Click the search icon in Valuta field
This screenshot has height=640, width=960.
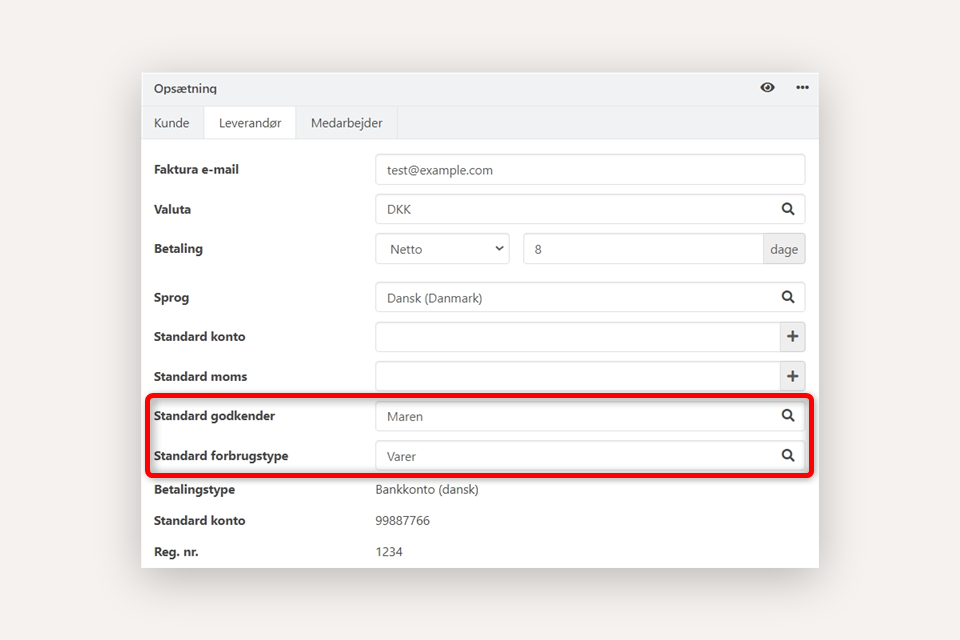pos(788,210)
